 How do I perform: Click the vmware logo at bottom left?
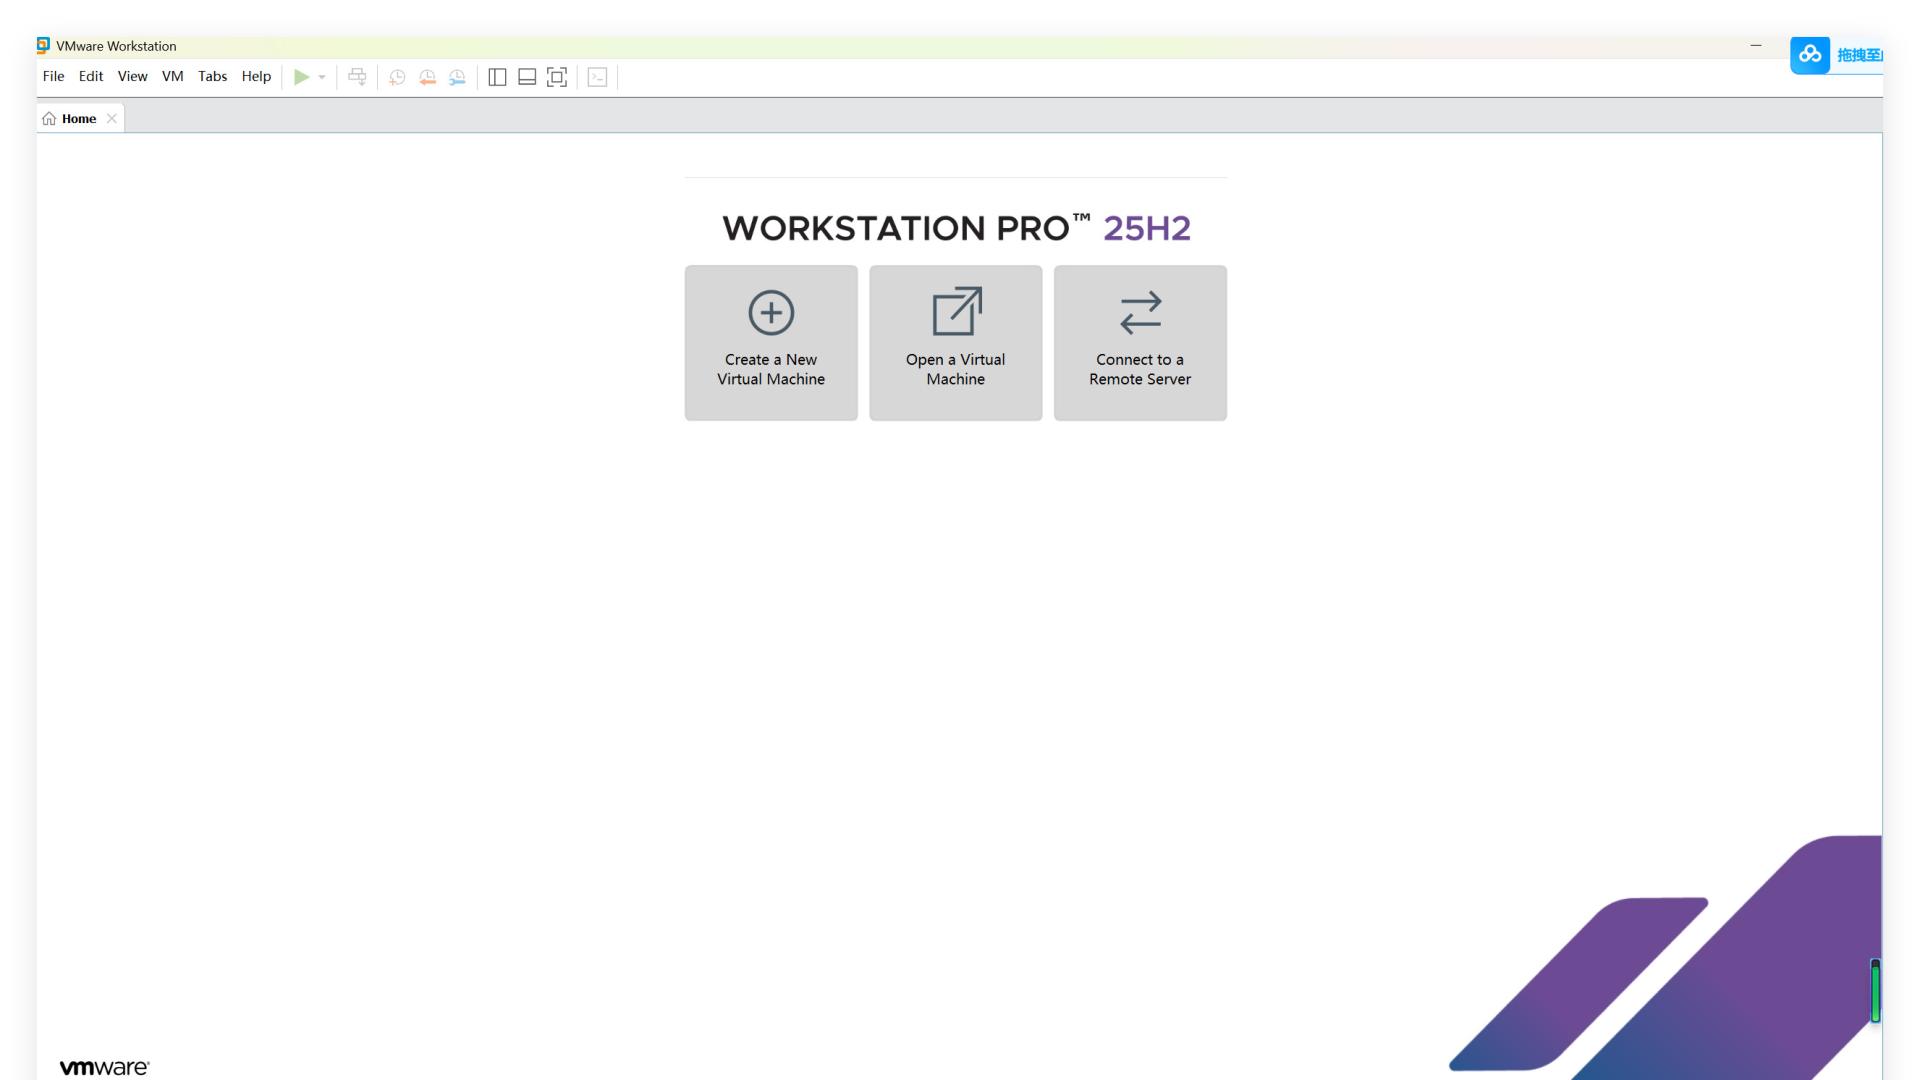(103, 1066)
